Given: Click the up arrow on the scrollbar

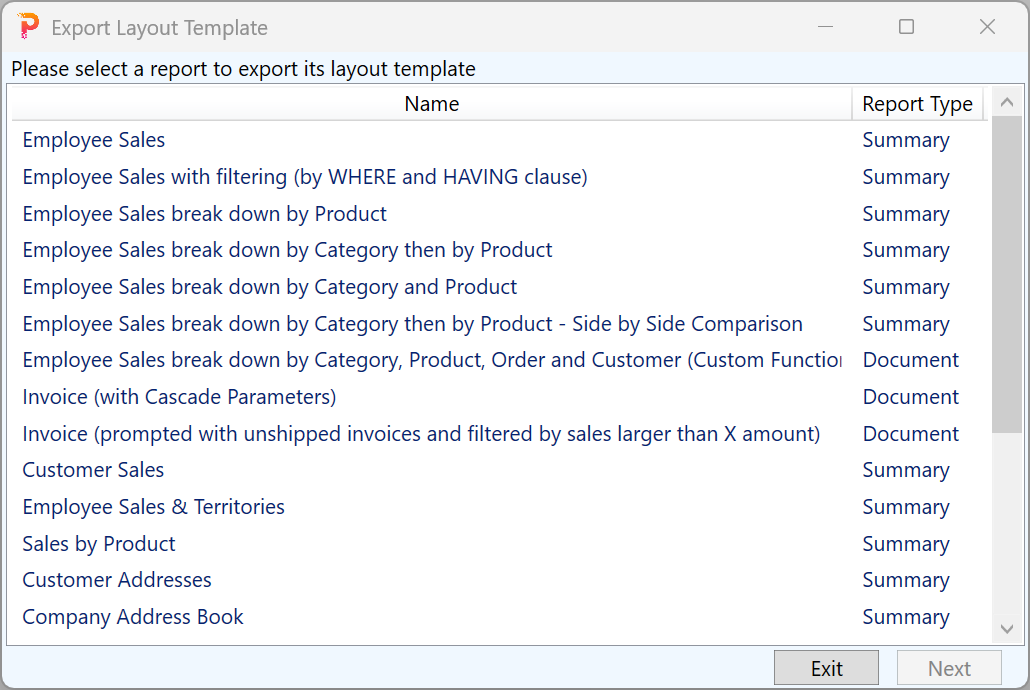Looking at the screenshot, I should 1007,101.
